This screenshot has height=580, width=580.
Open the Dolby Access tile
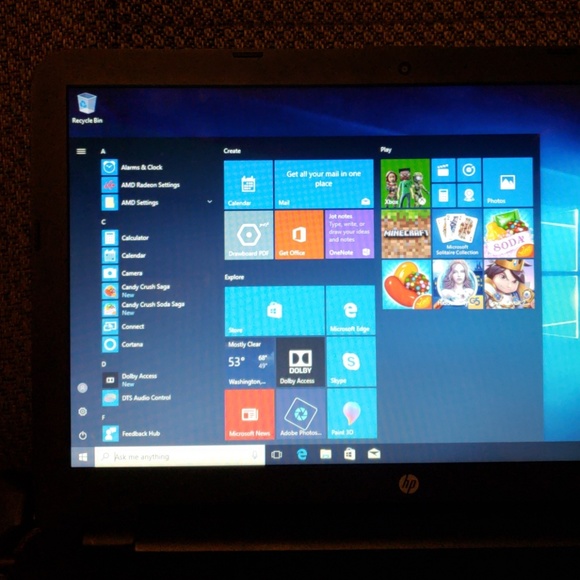[300, 362]
